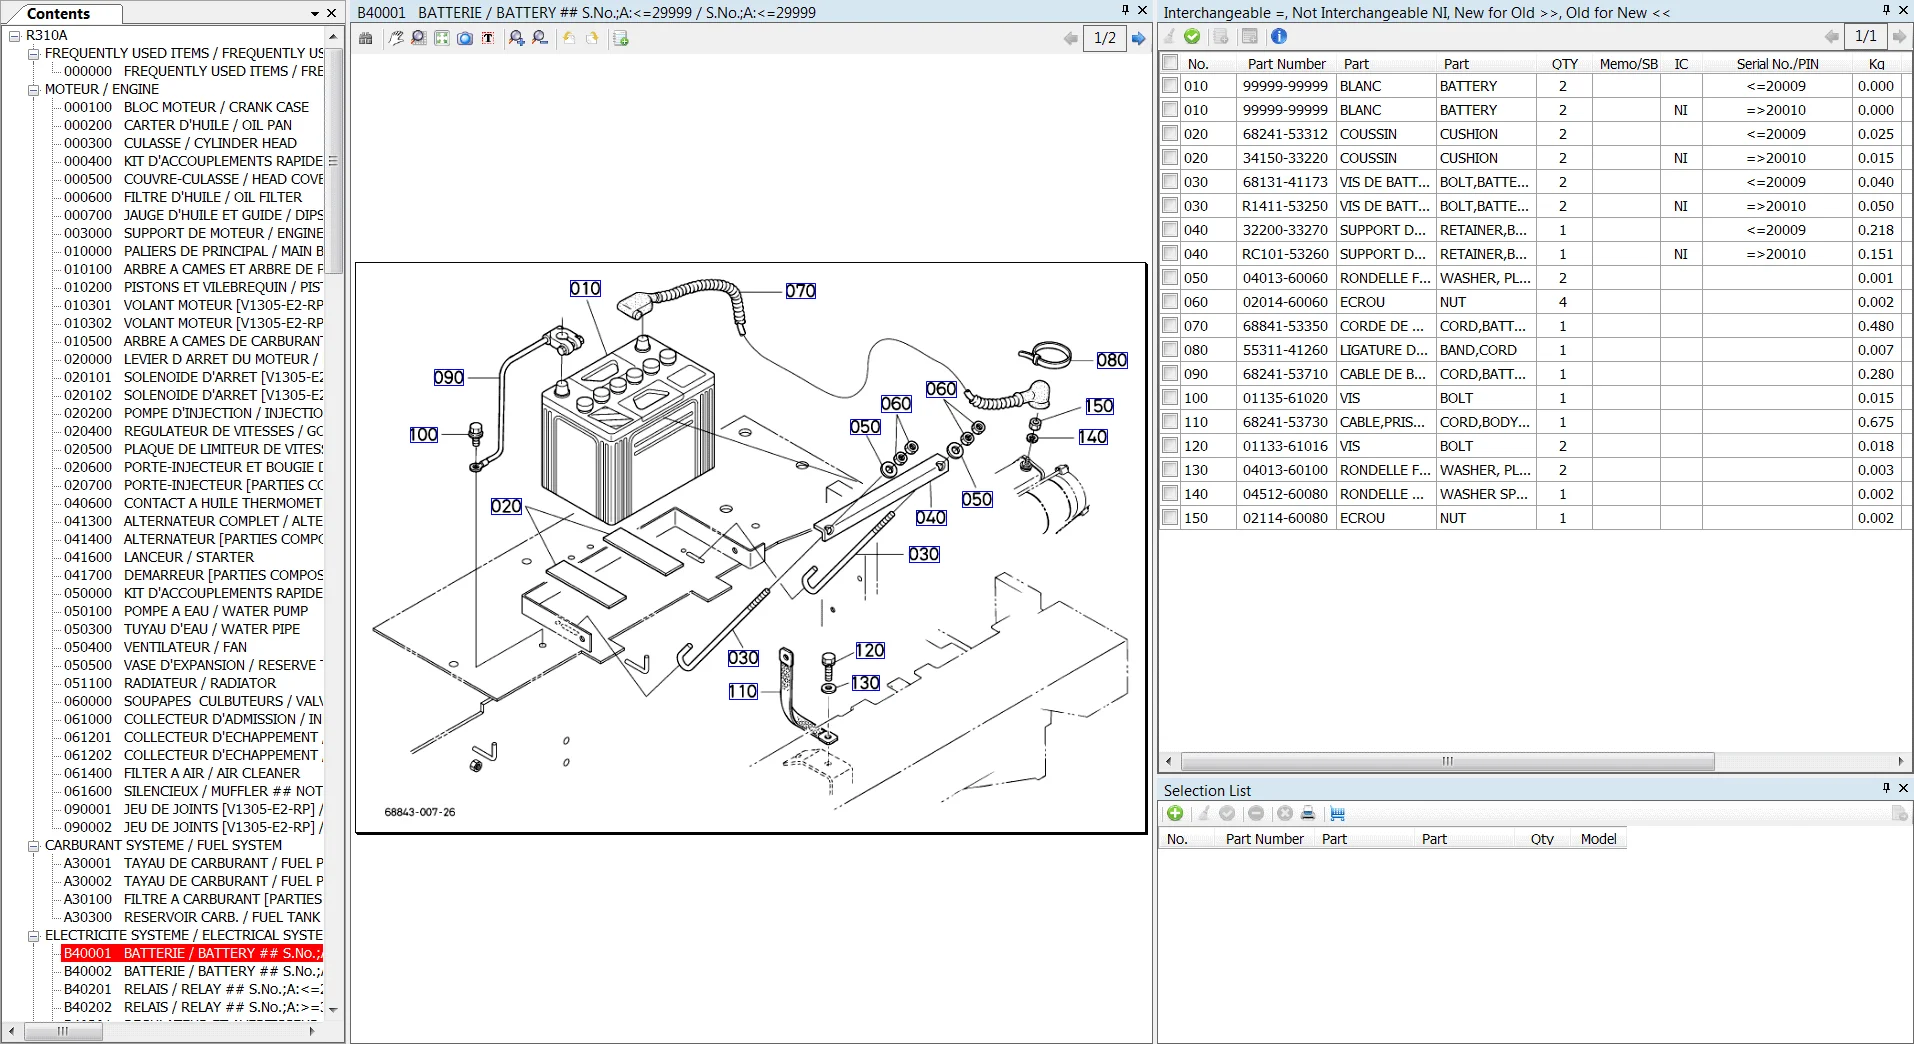Screen dimensions: 1914x1044
Task: Select the hand pan tool
Action: 397,38
